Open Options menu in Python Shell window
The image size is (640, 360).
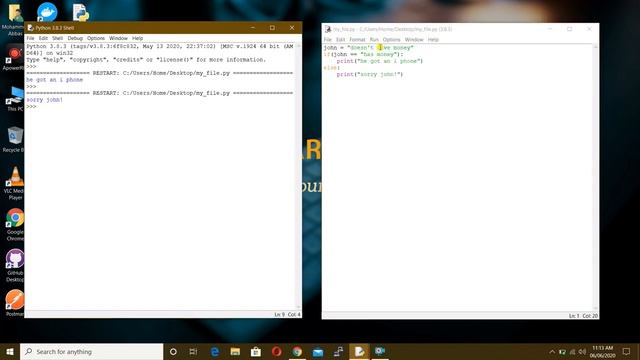pos(96,38)
